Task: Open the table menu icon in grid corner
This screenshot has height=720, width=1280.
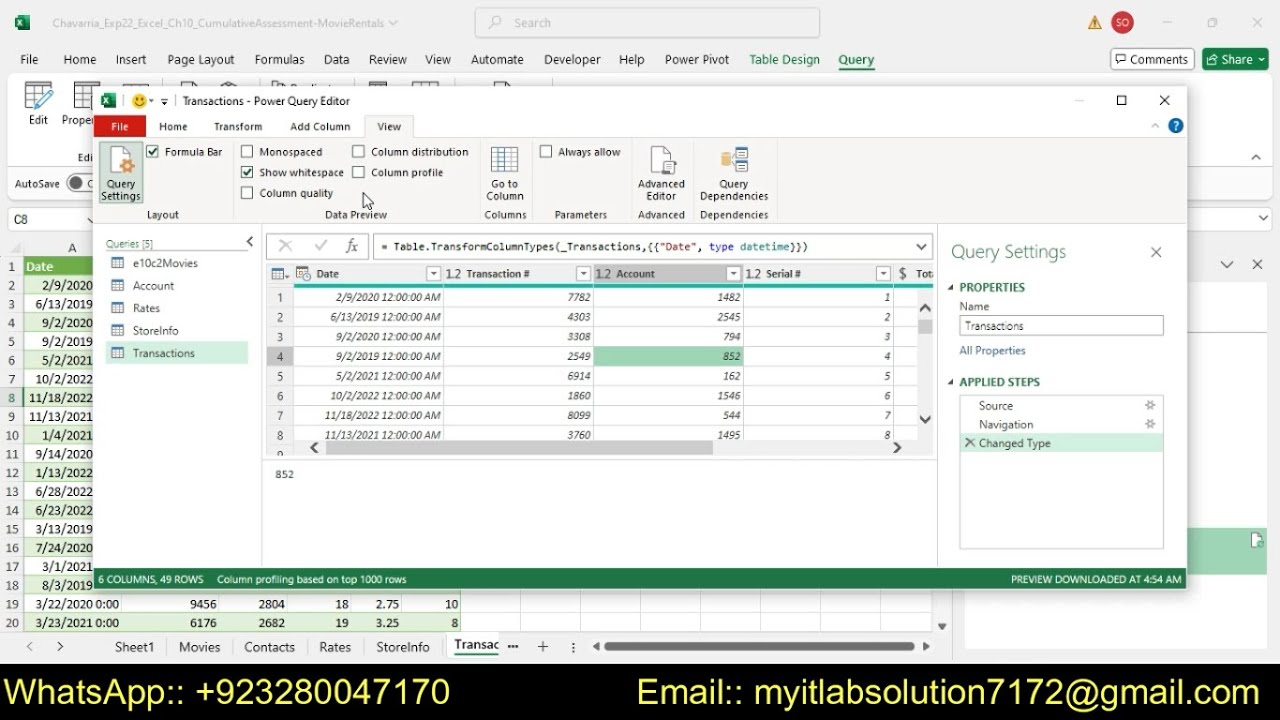Action: pos(280,274)
